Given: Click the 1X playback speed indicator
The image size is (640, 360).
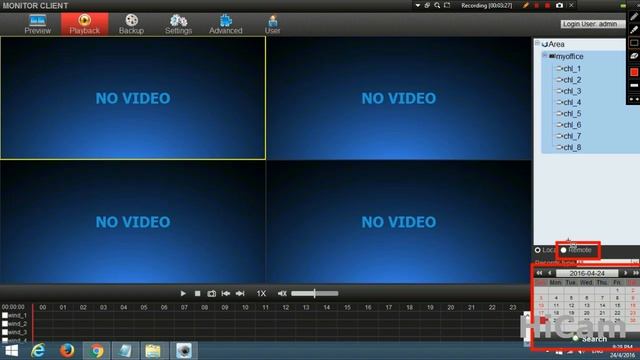Looking at the screenshot, I should (x=261, y=293).
